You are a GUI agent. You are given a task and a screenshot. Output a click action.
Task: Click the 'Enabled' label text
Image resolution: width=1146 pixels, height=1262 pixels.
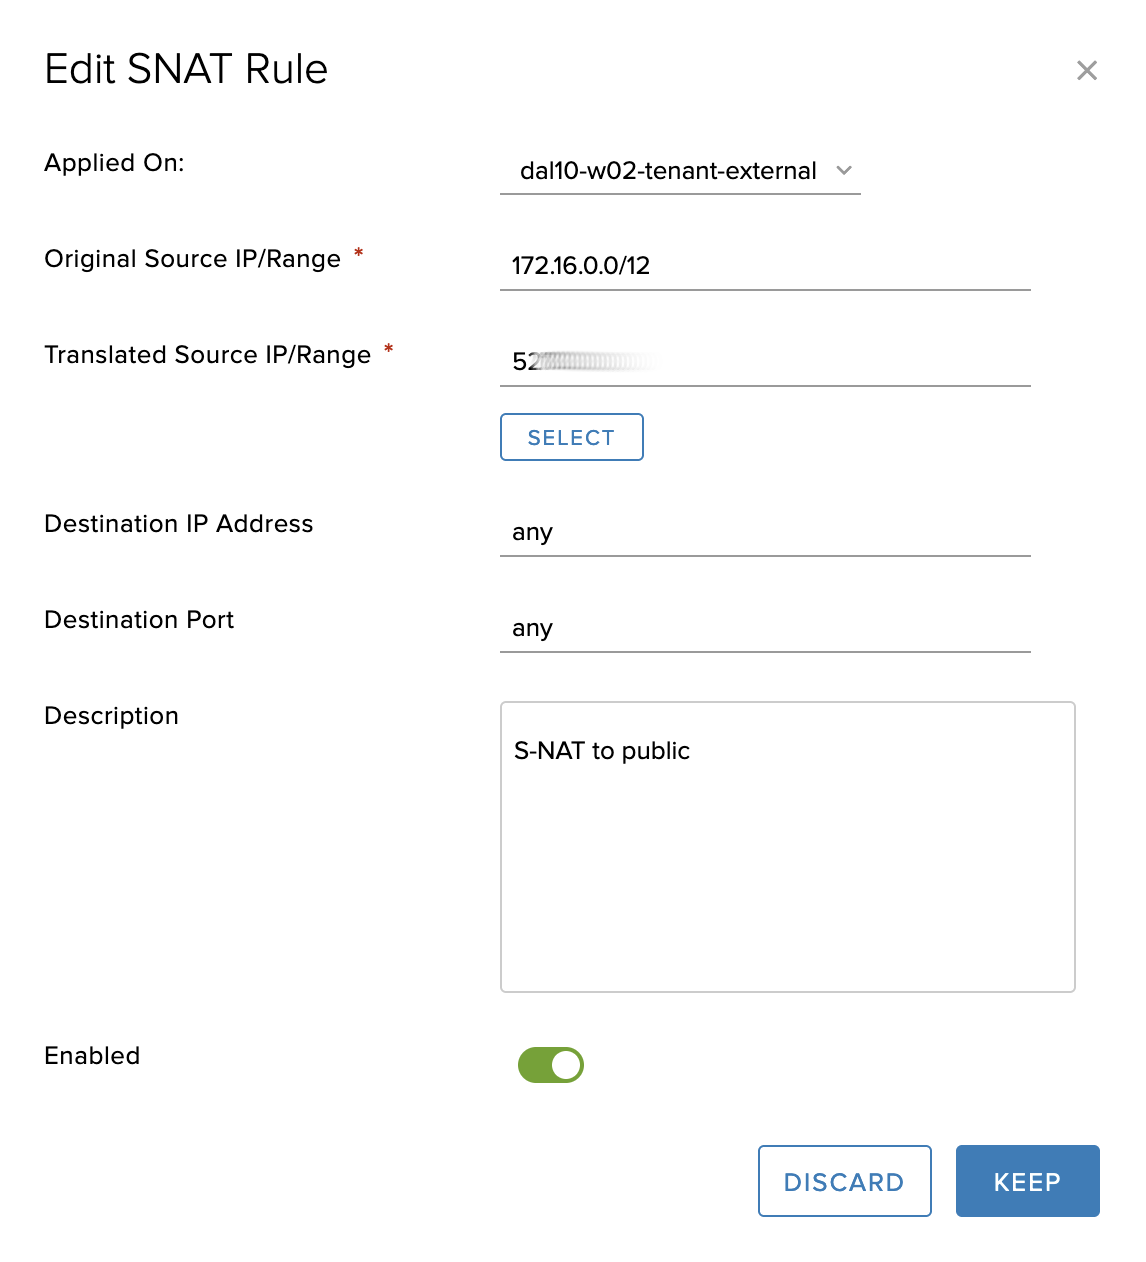click(92, 1056)
